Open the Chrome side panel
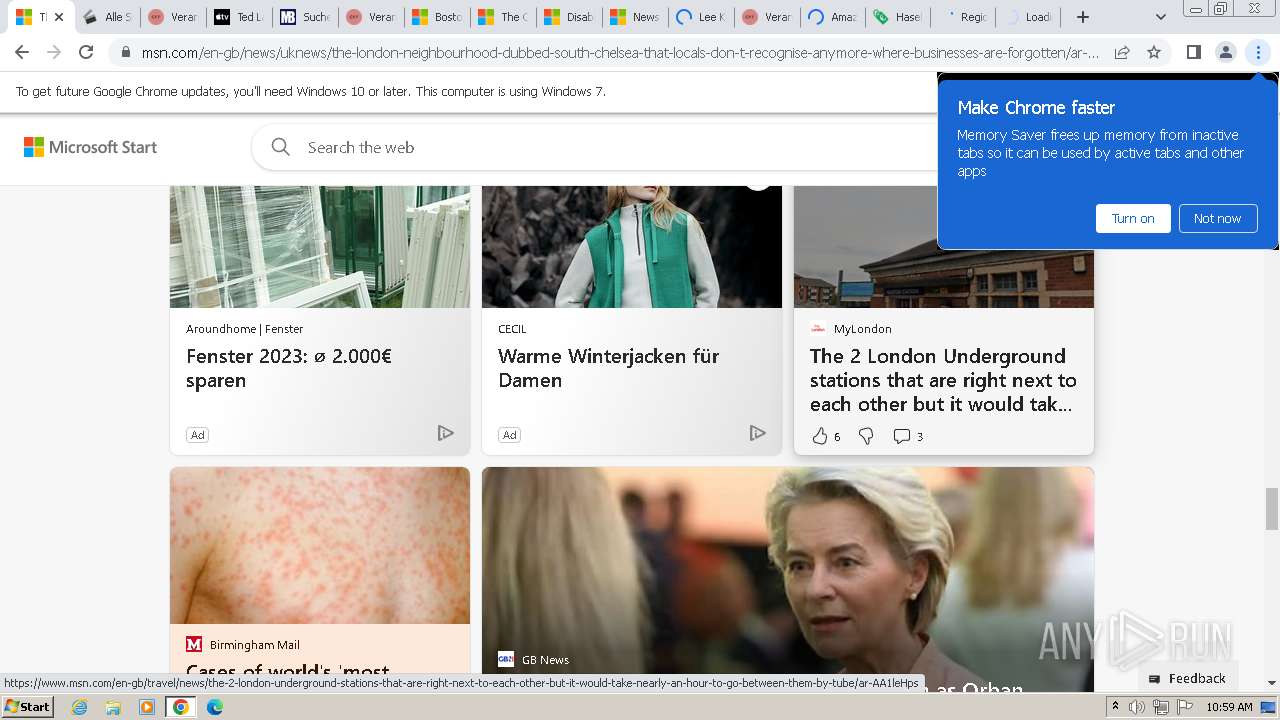 click(x=1193, y=52)
